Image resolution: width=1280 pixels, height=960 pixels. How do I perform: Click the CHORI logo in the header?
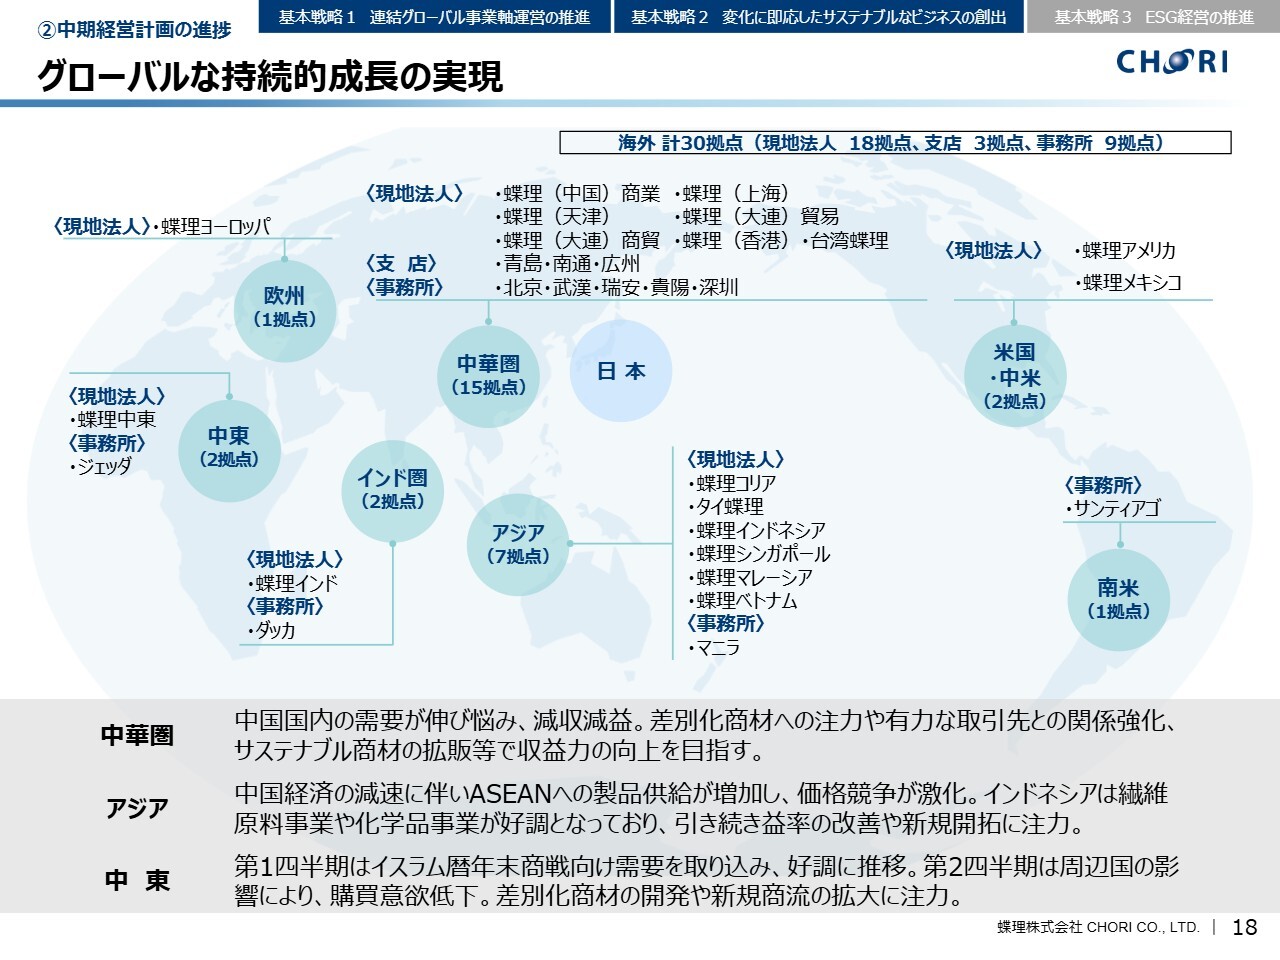point(1171,62)
